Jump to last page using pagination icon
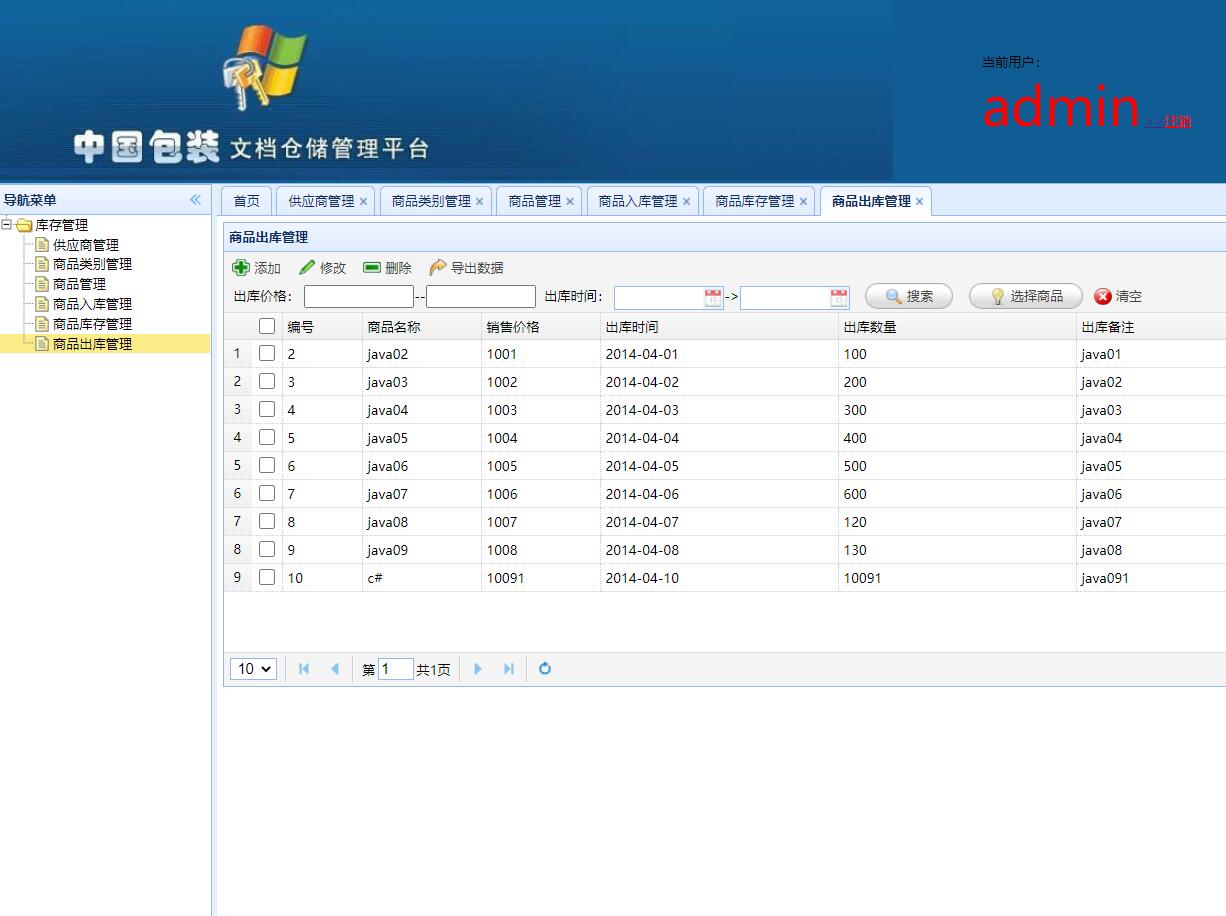Viewport: 1226px width, 916px height. pos(509,668)
